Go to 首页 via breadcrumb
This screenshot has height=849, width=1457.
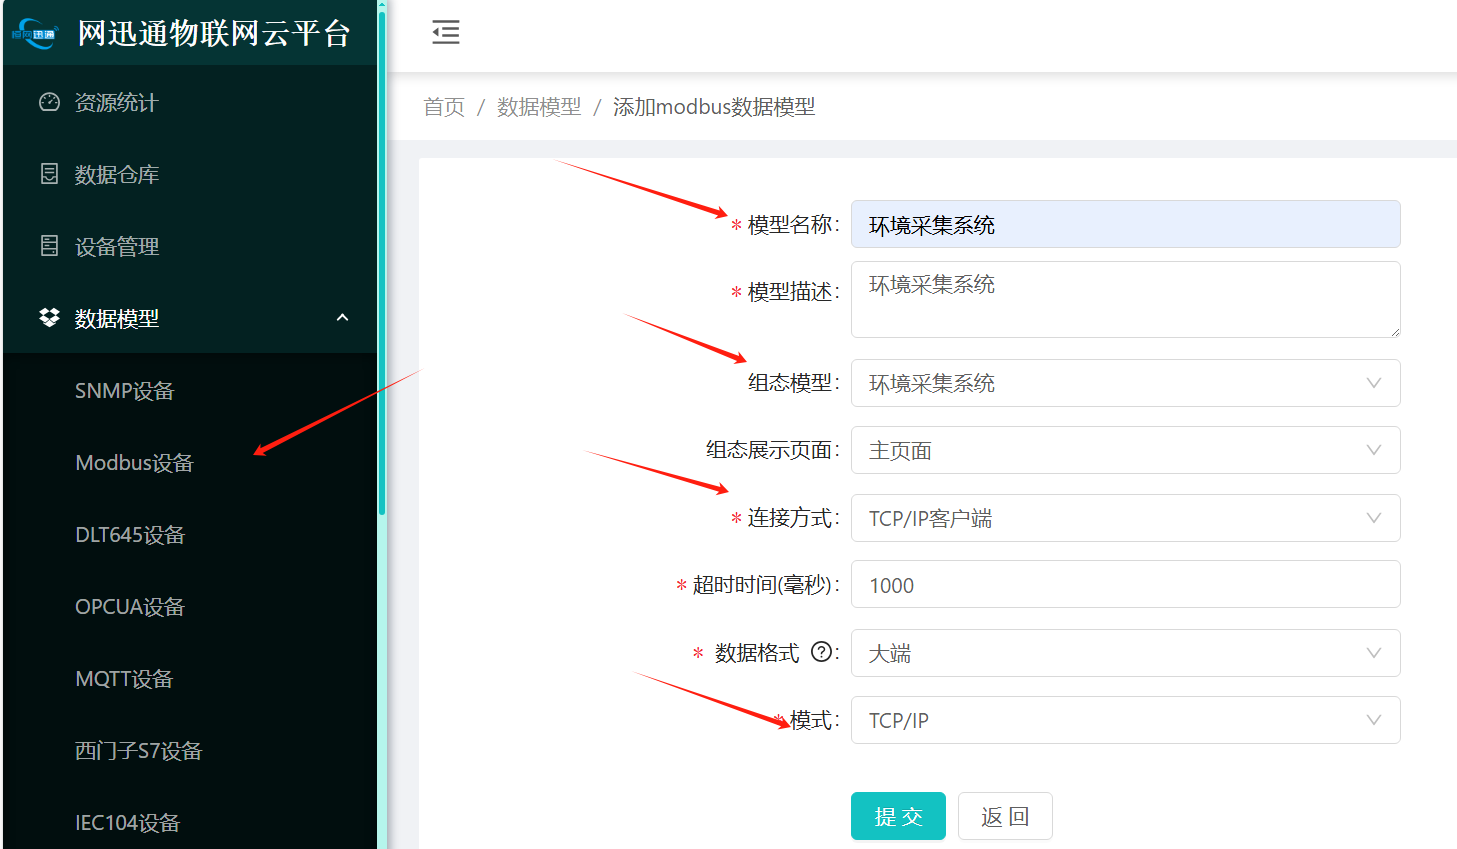pyautogui.click(x=444, y=107)
